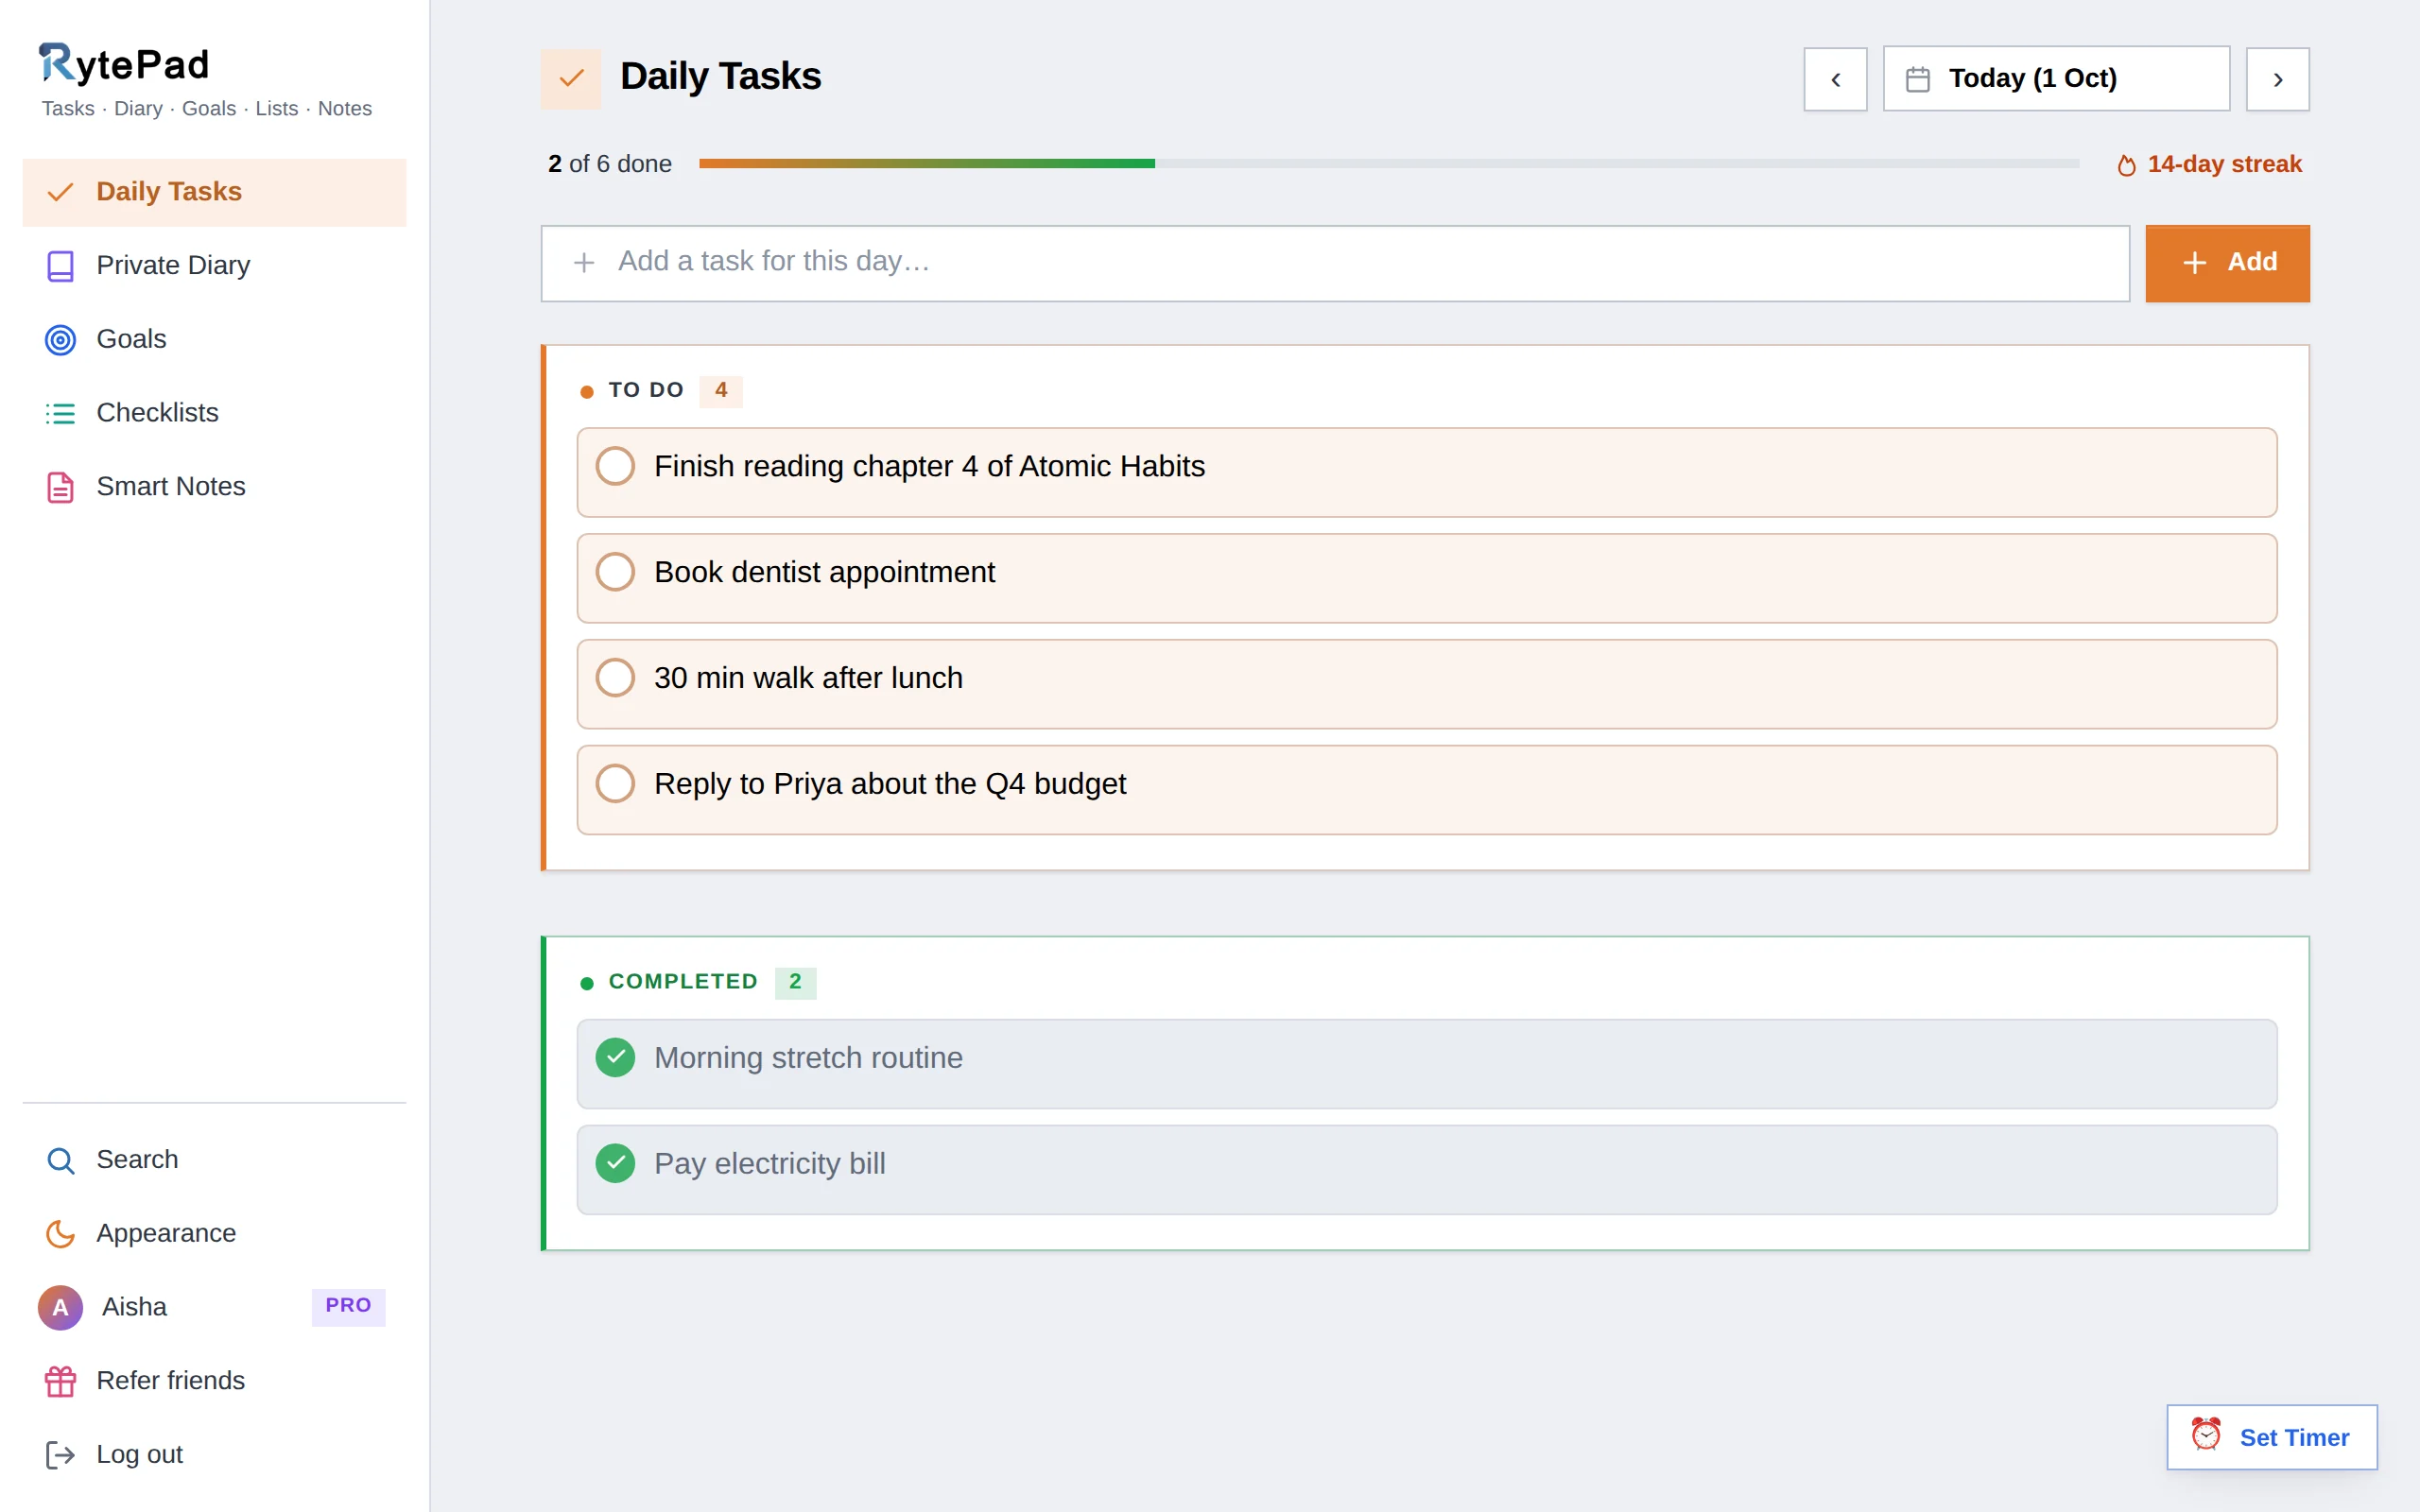Click the task progress bar
Viewport: 2420px width, 1512px height.
coord(1389,164)
